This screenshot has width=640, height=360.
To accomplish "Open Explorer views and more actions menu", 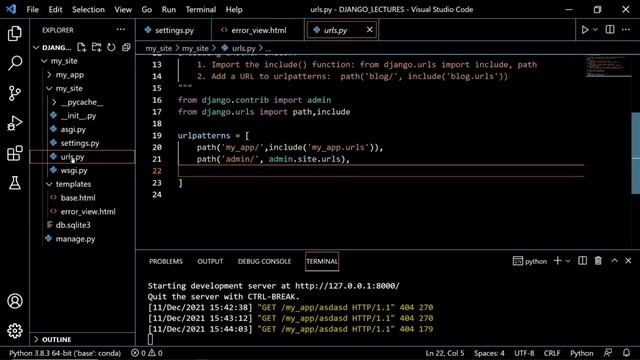I will coord(121,29).
